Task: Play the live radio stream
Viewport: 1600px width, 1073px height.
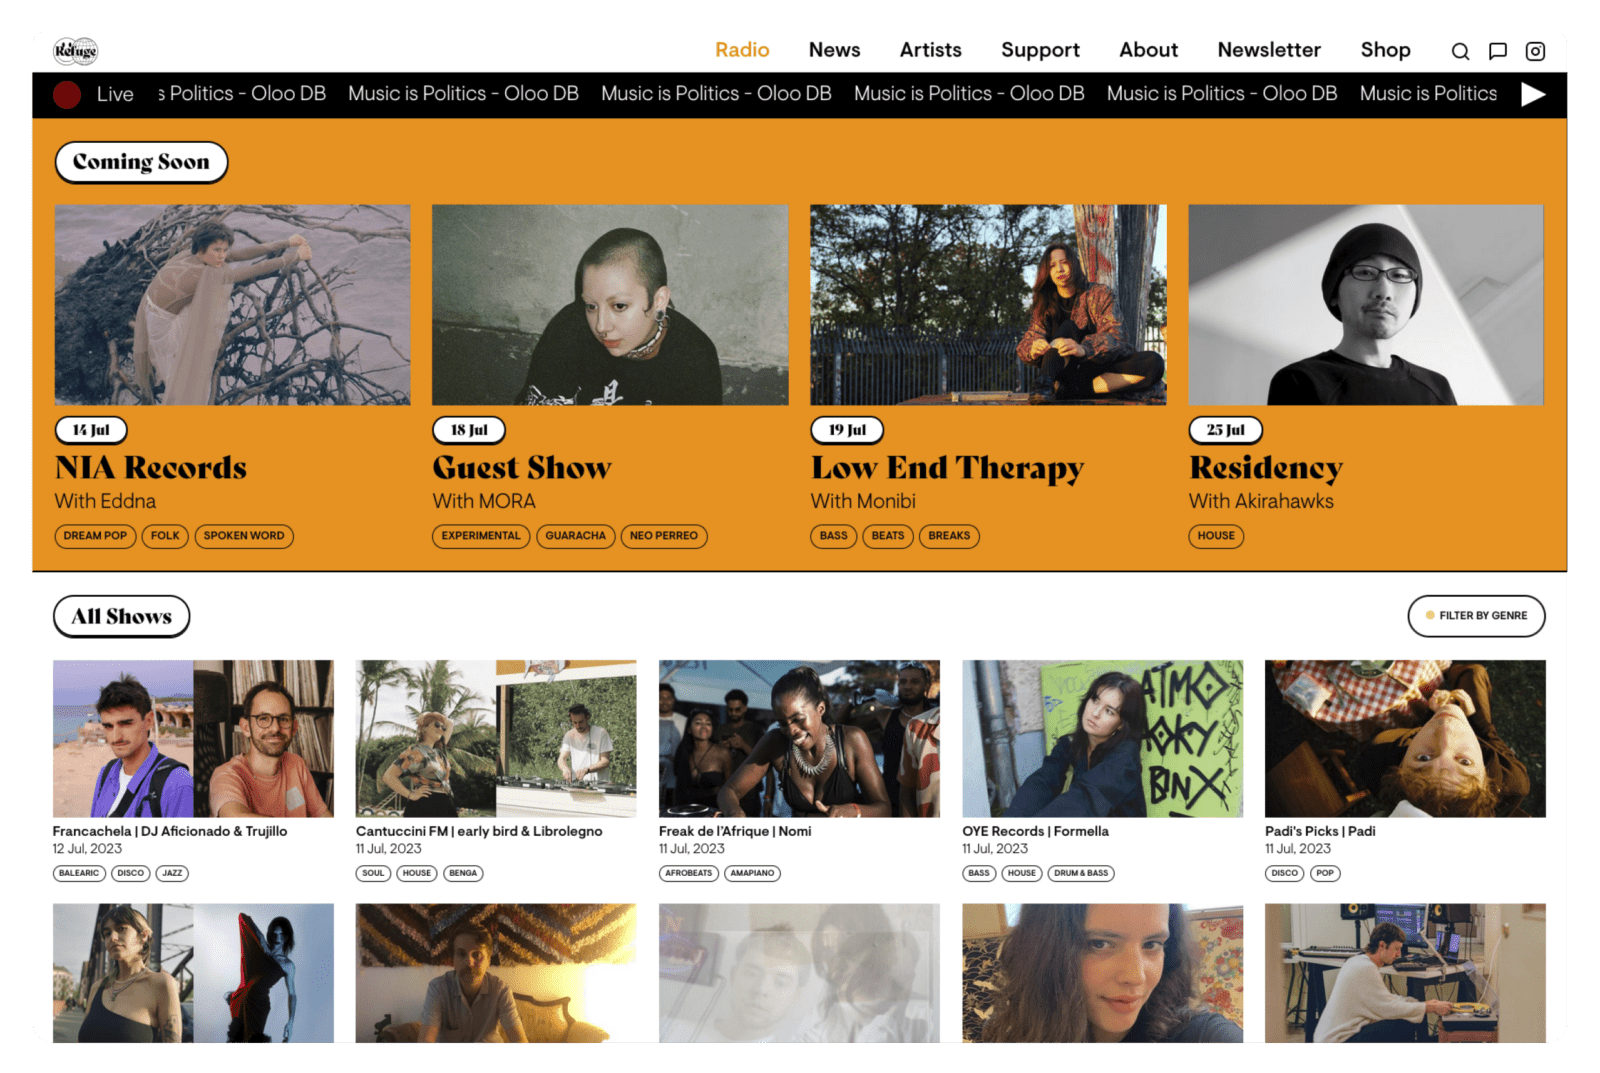Action: click(x=1533, y=94)
